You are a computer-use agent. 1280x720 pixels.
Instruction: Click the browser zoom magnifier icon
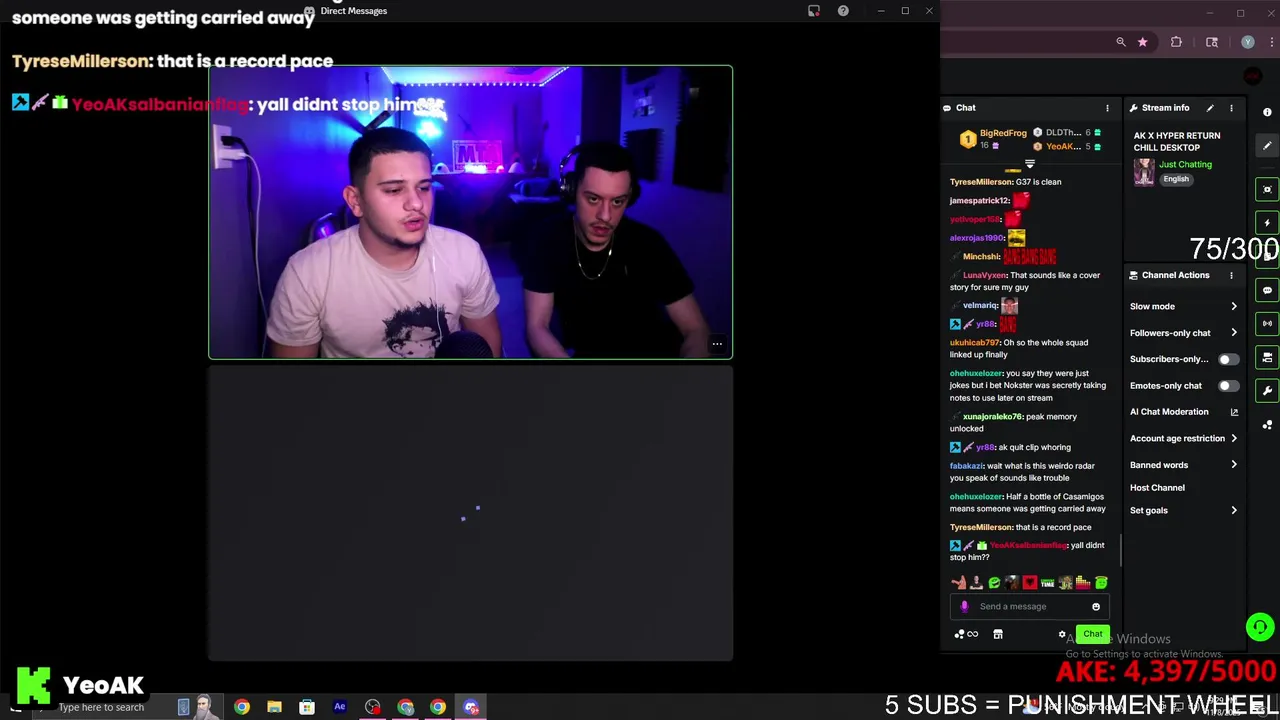click(x=1121, y=42)
